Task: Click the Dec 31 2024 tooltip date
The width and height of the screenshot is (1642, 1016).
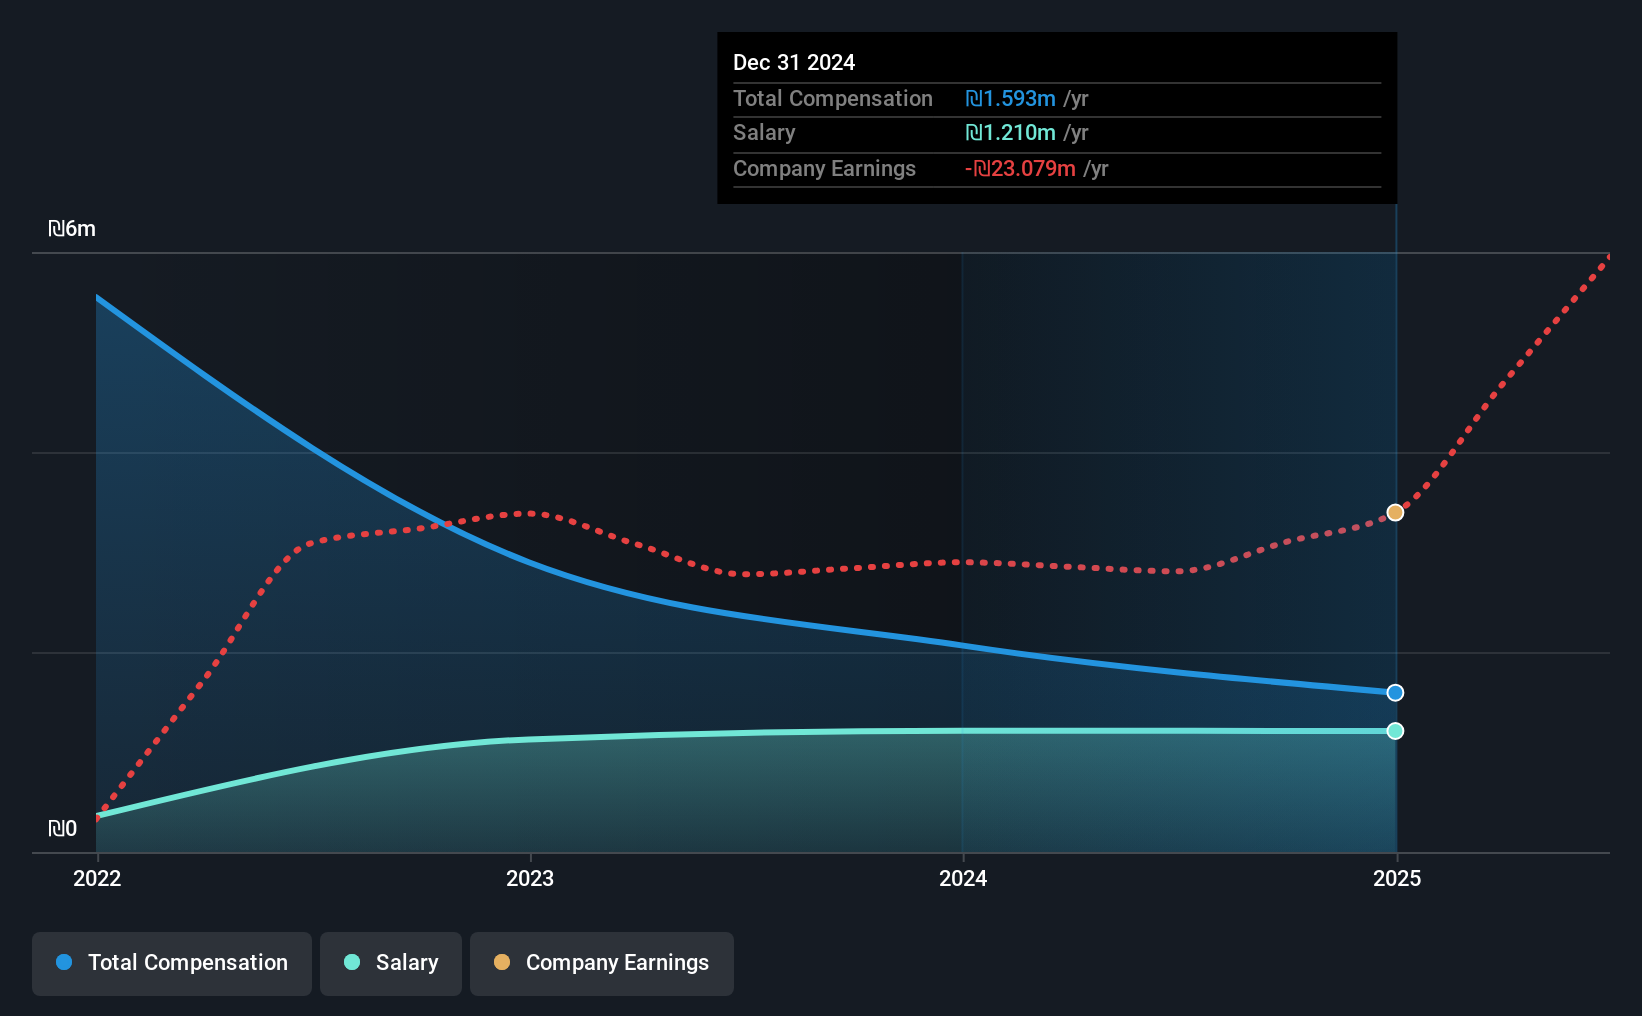Action: tap(794, 62)
